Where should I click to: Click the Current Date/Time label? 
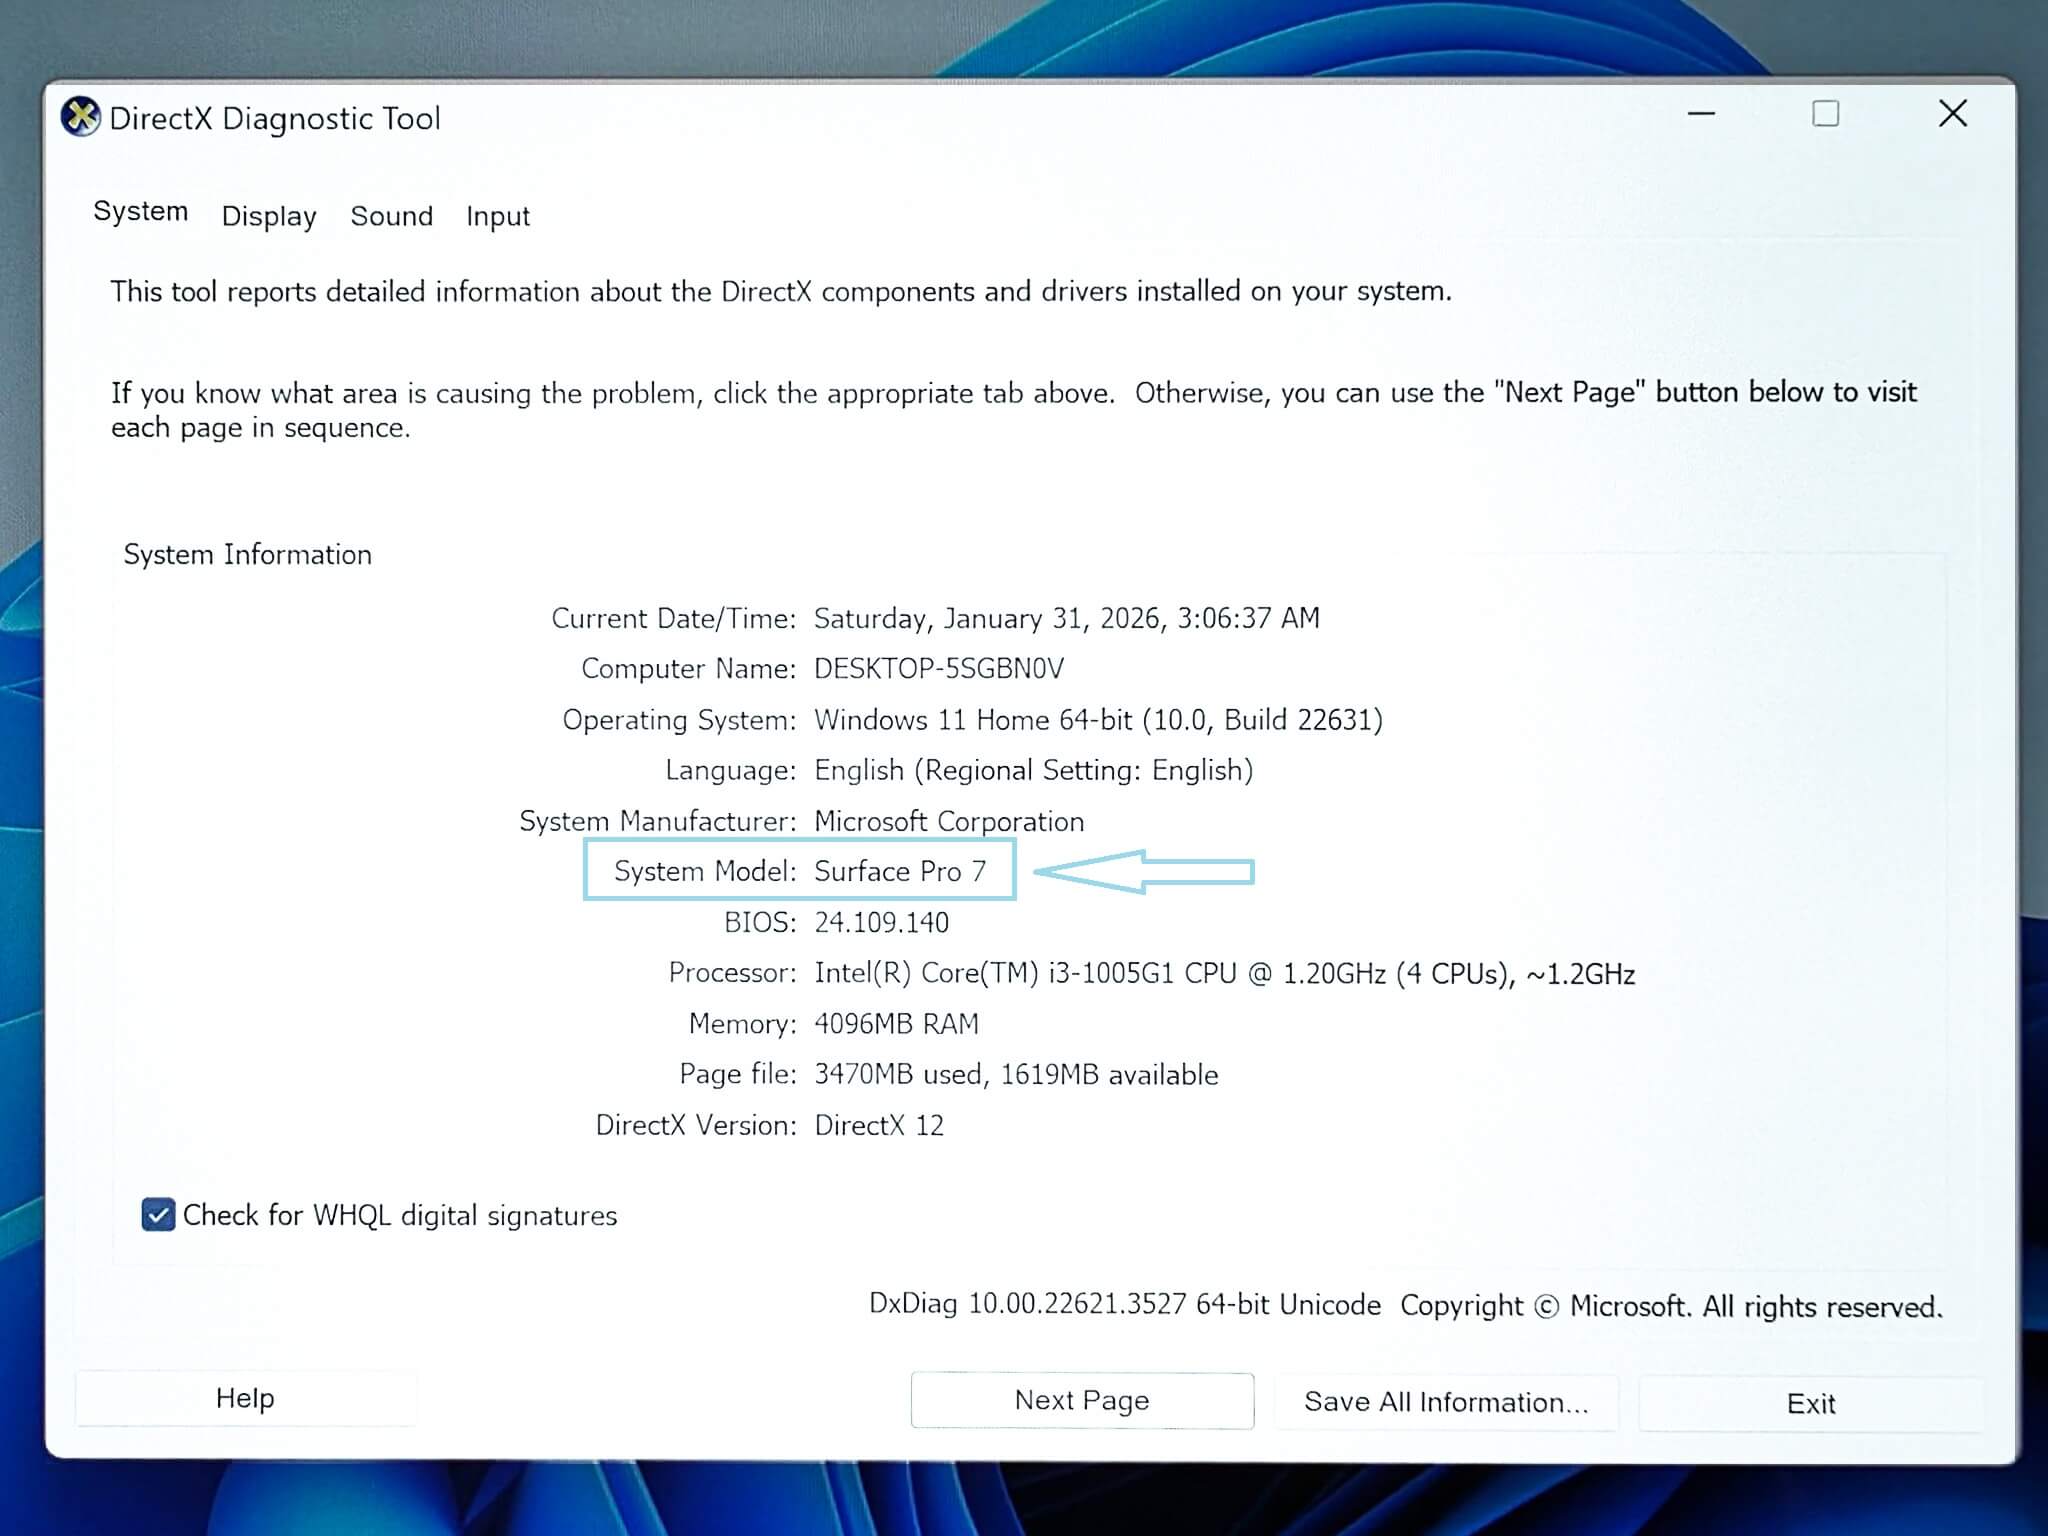click(674, 618)
